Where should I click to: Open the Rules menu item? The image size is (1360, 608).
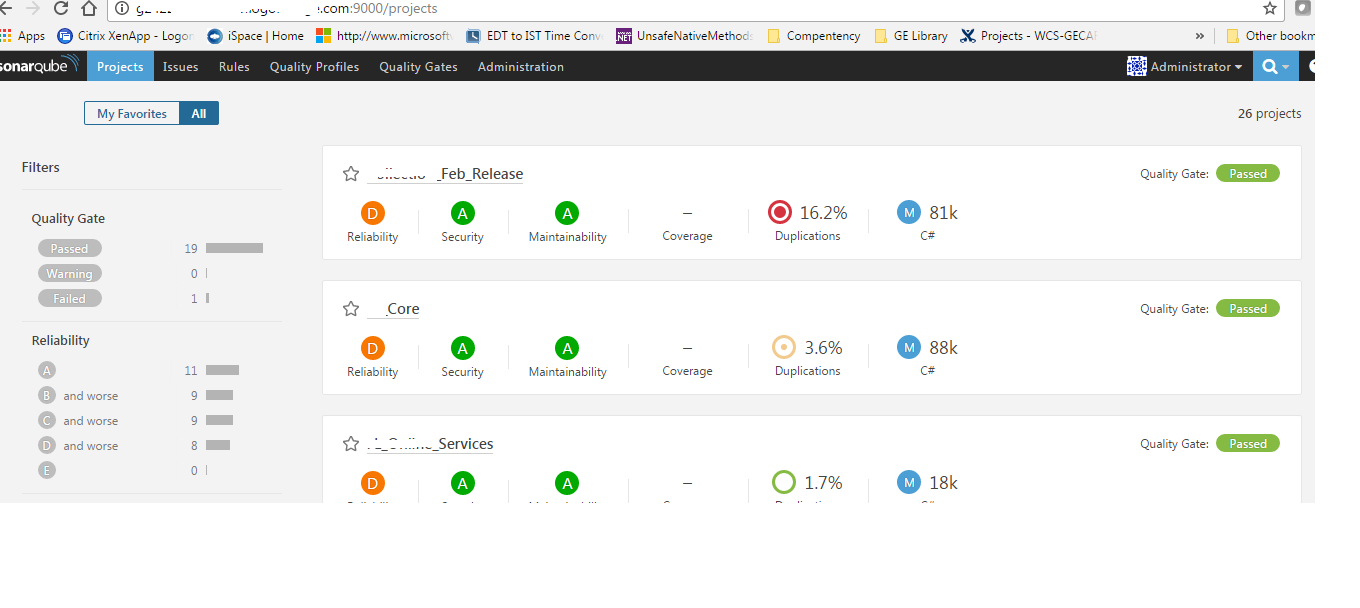pos(234,67)
